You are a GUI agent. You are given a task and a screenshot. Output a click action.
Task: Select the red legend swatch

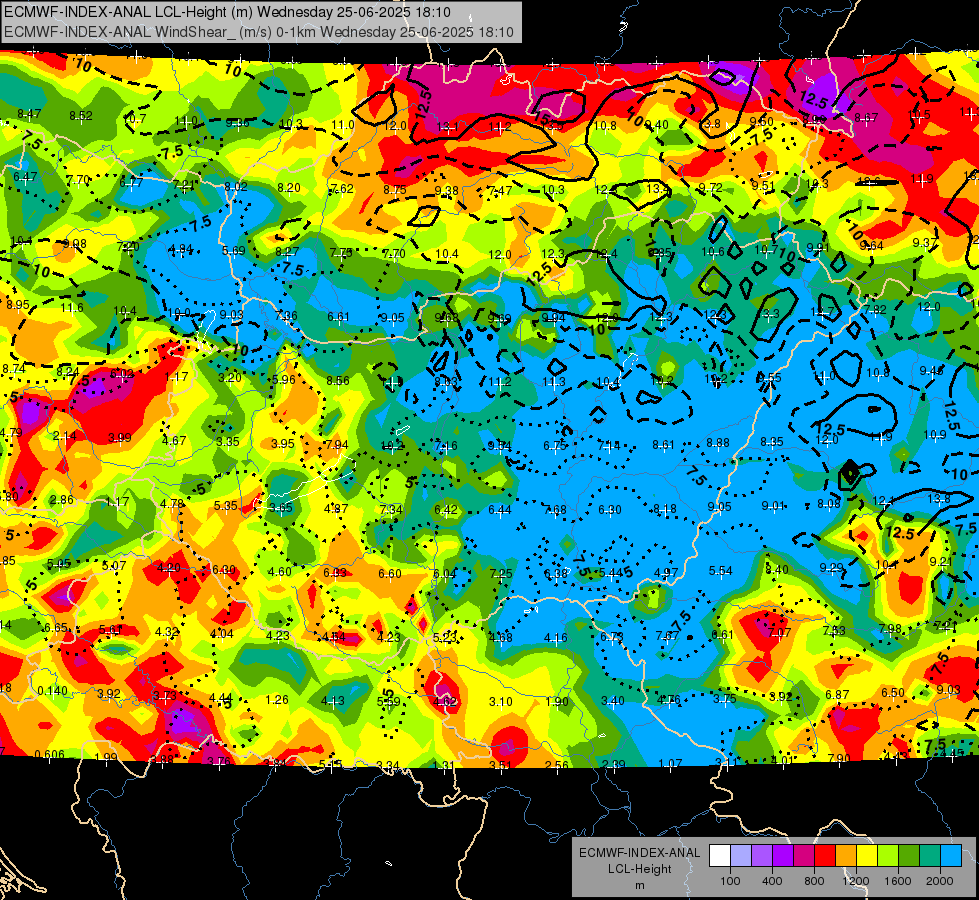coord(825,856)
